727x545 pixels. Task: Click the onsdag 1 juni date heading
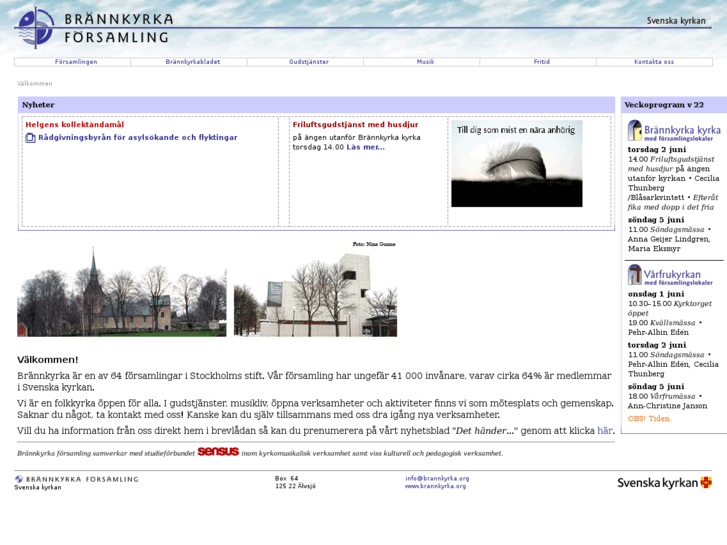click(656, 294)
